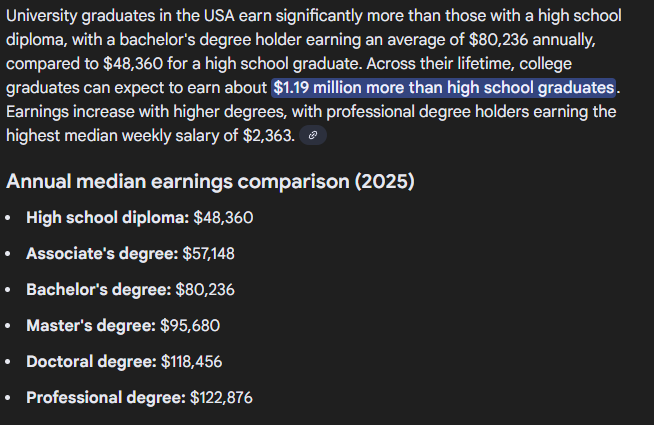Click the Professional degree list label
654x425 pixels.
pos(106,398)
